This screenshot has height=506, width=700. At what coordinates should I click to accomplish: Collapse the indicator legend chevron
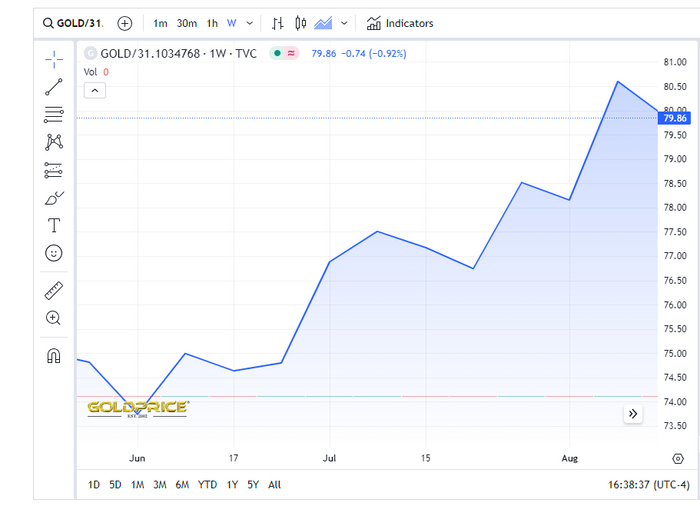point(94,90)
